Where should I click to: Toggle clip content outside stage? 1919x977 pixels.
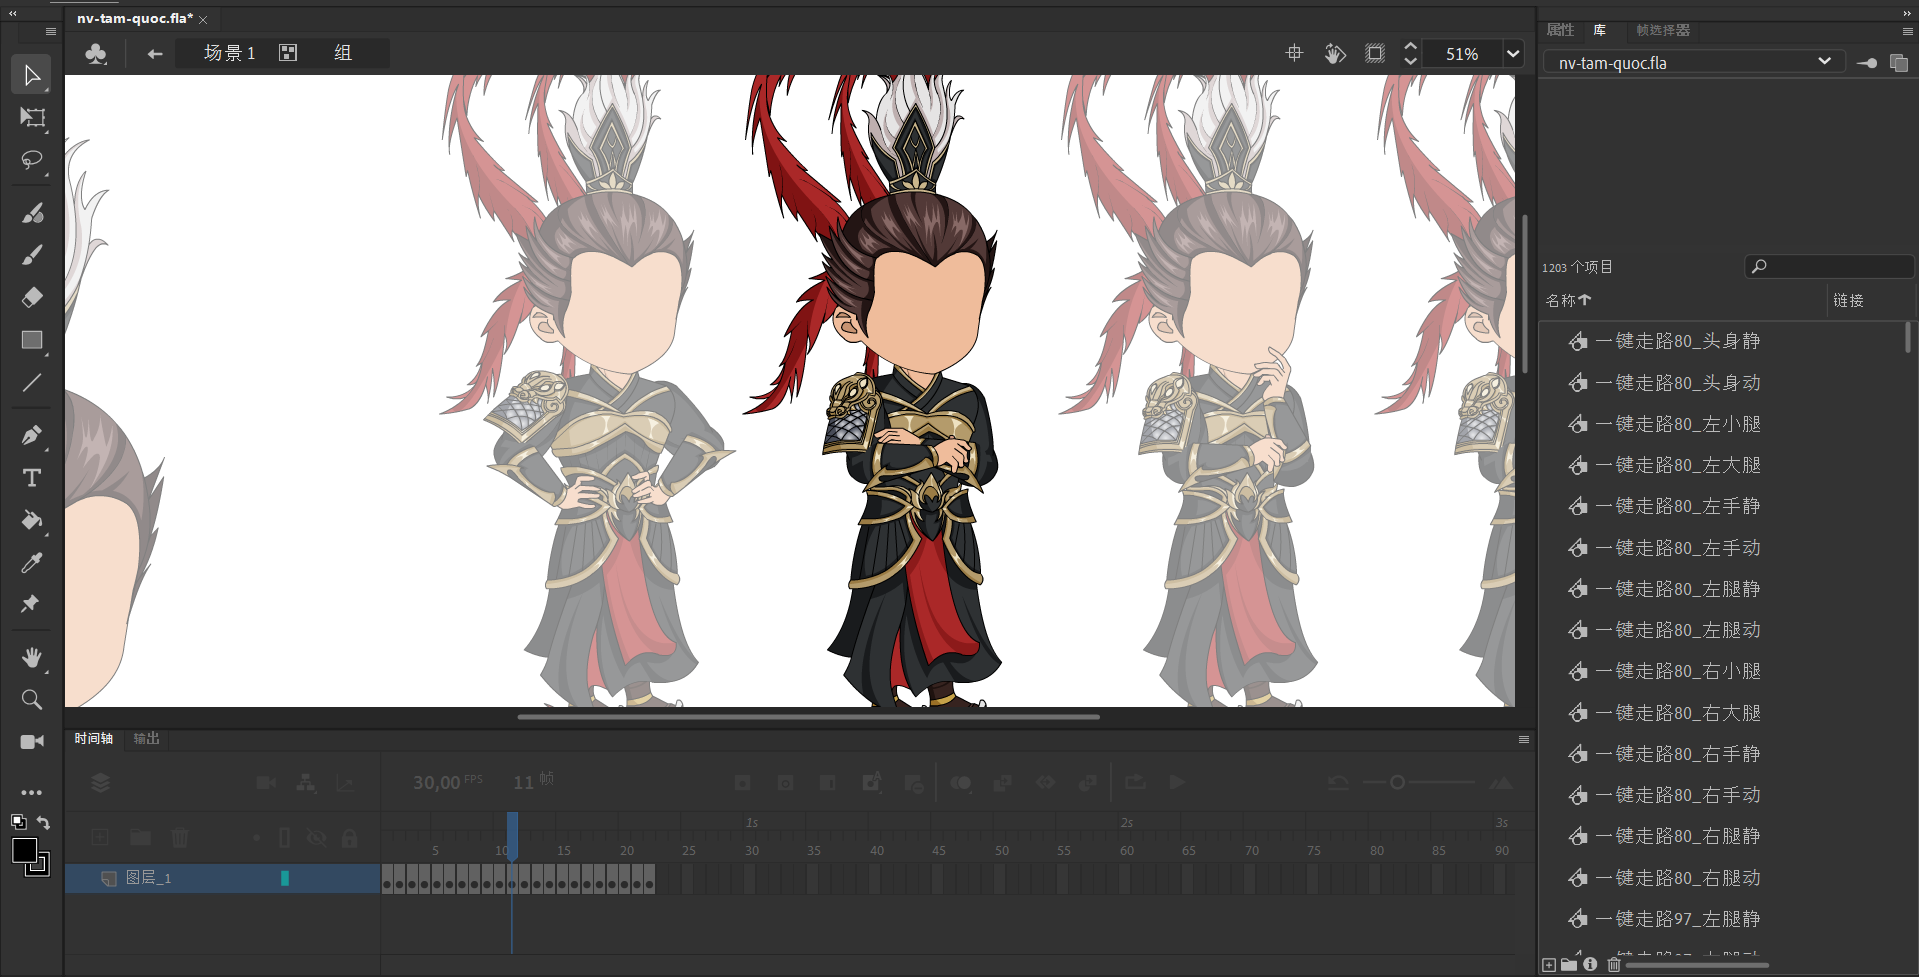1375,54
